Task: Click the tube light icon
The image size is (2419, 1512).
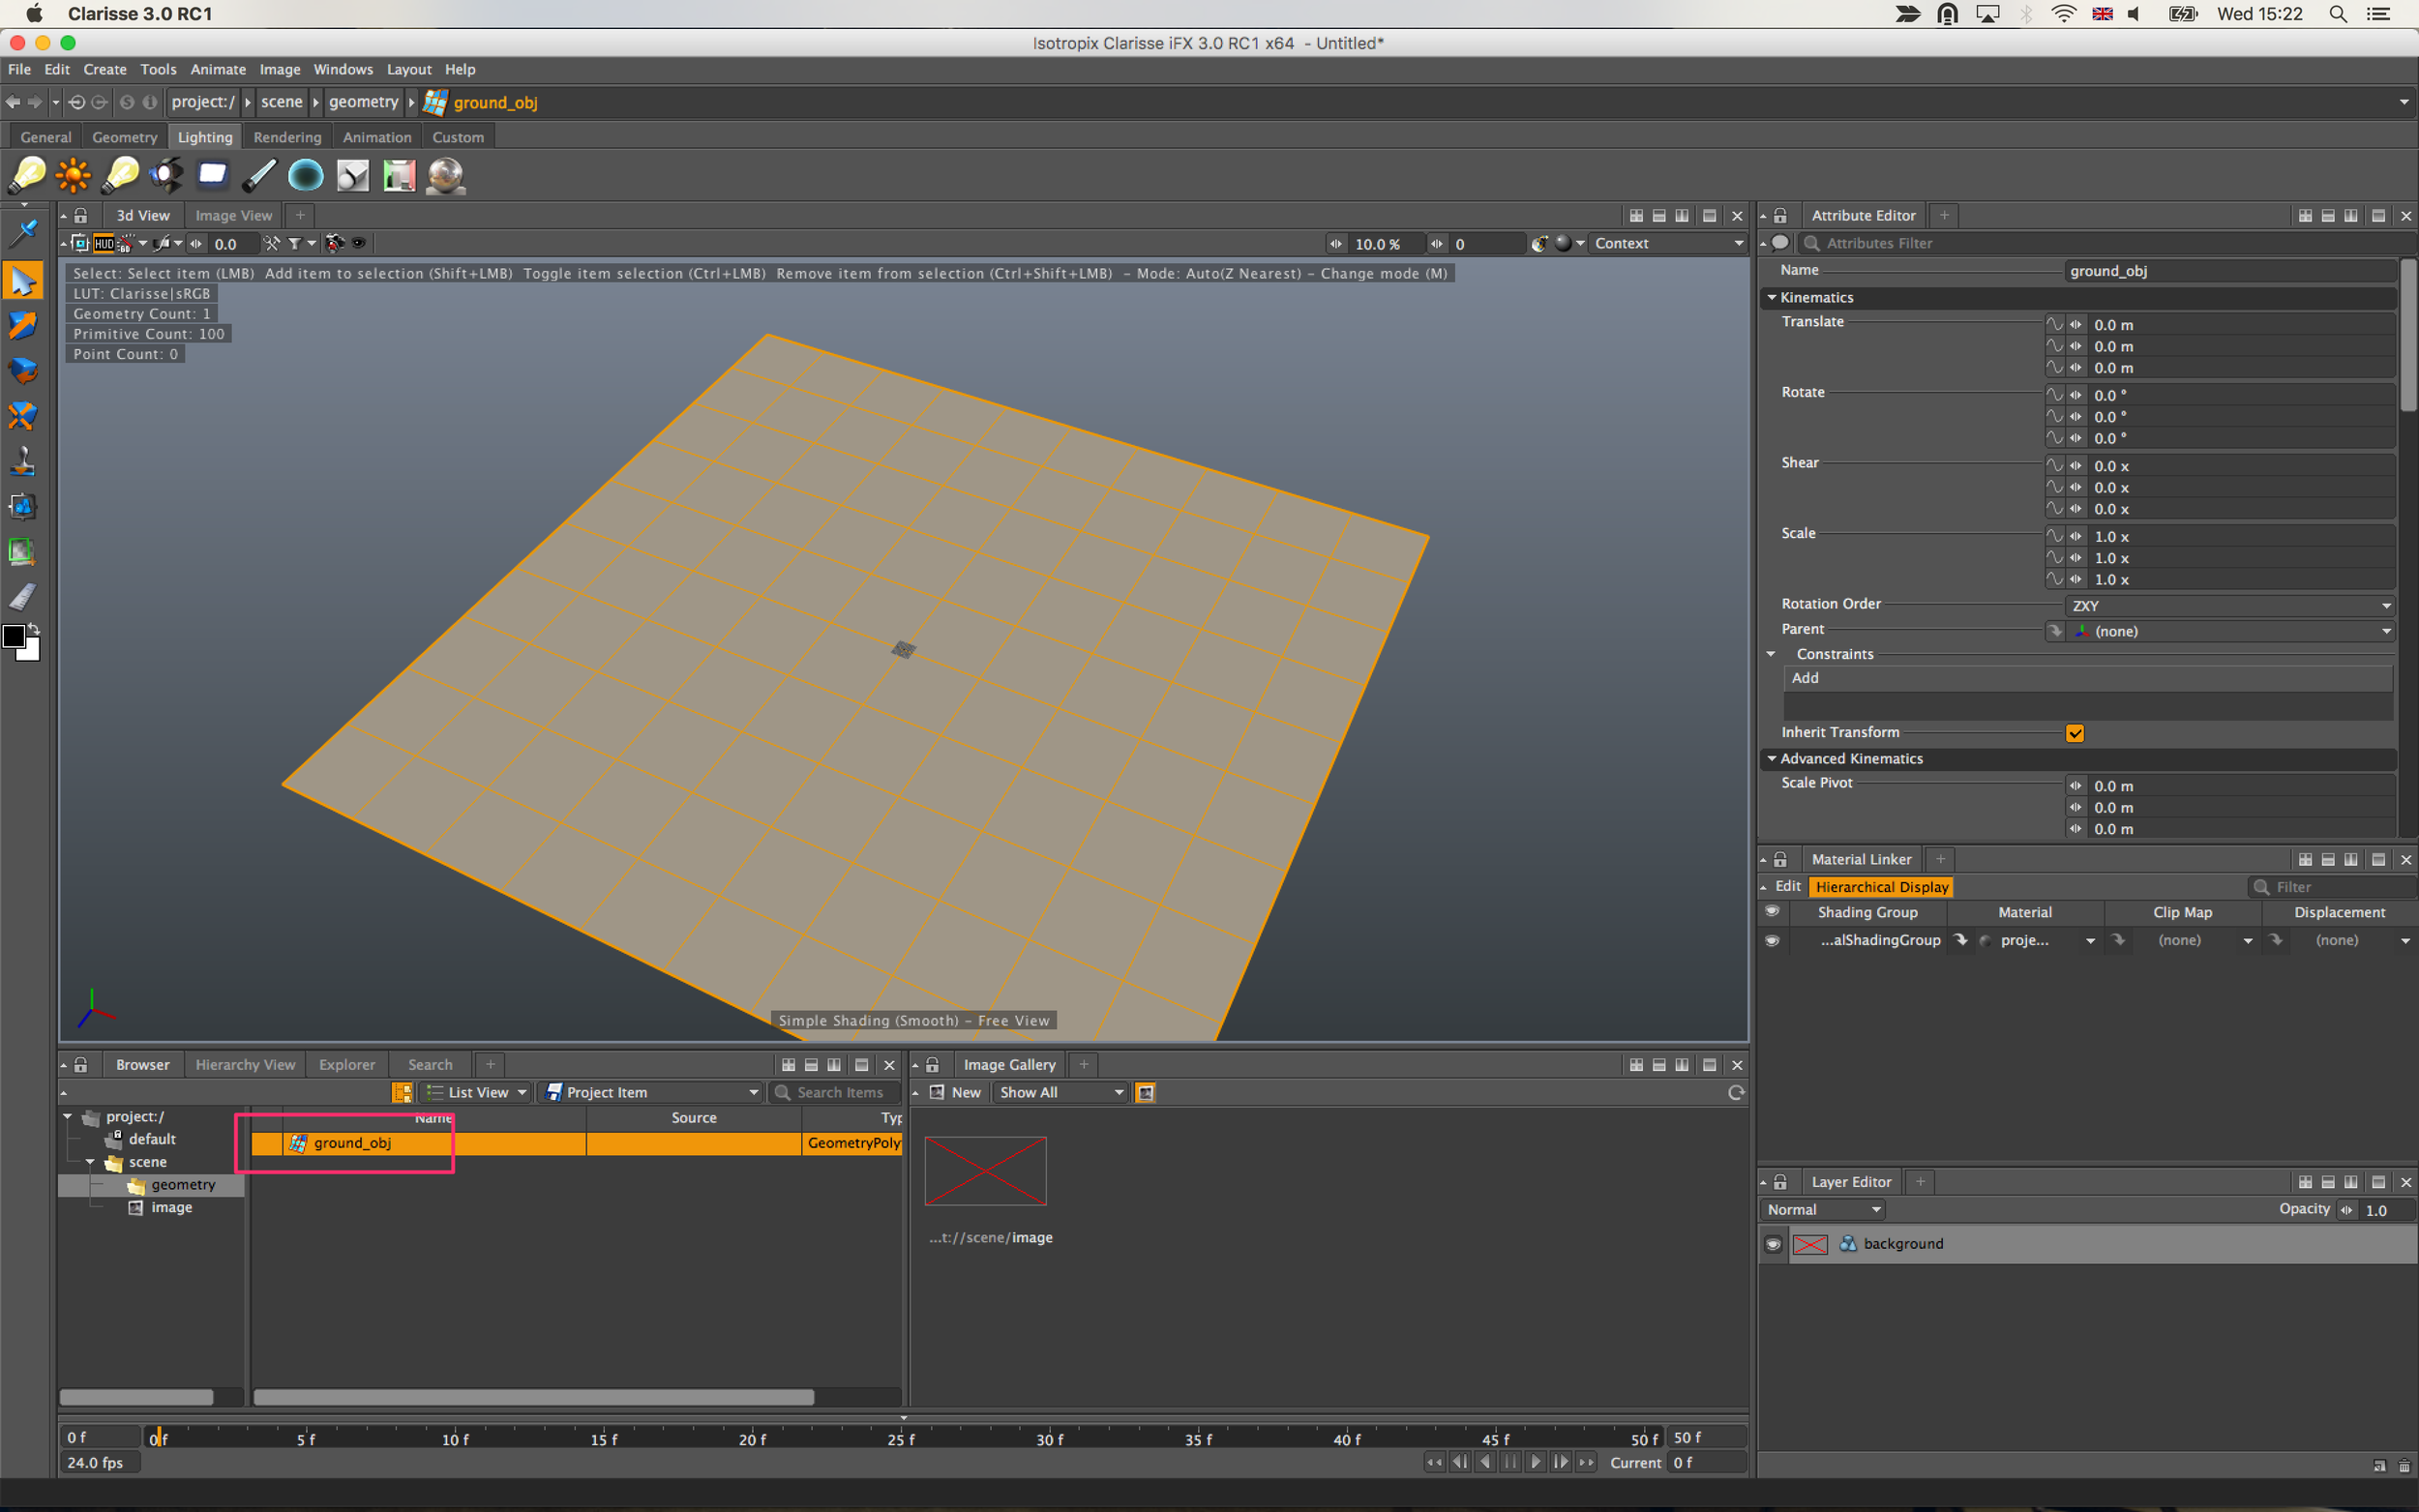Action: tap(259, 175)
